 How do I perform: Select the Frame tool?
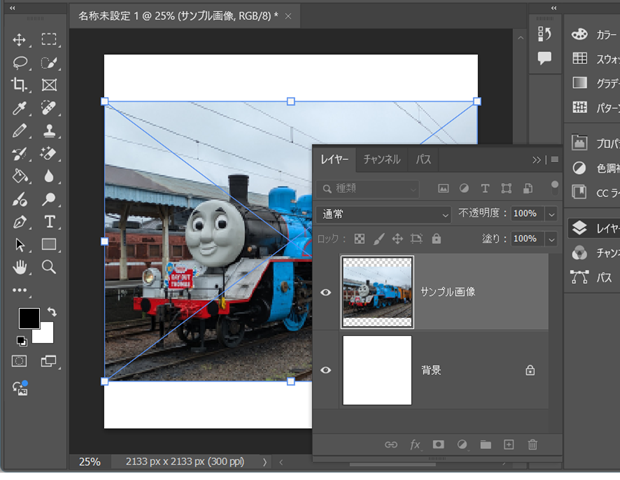(49, 85)
